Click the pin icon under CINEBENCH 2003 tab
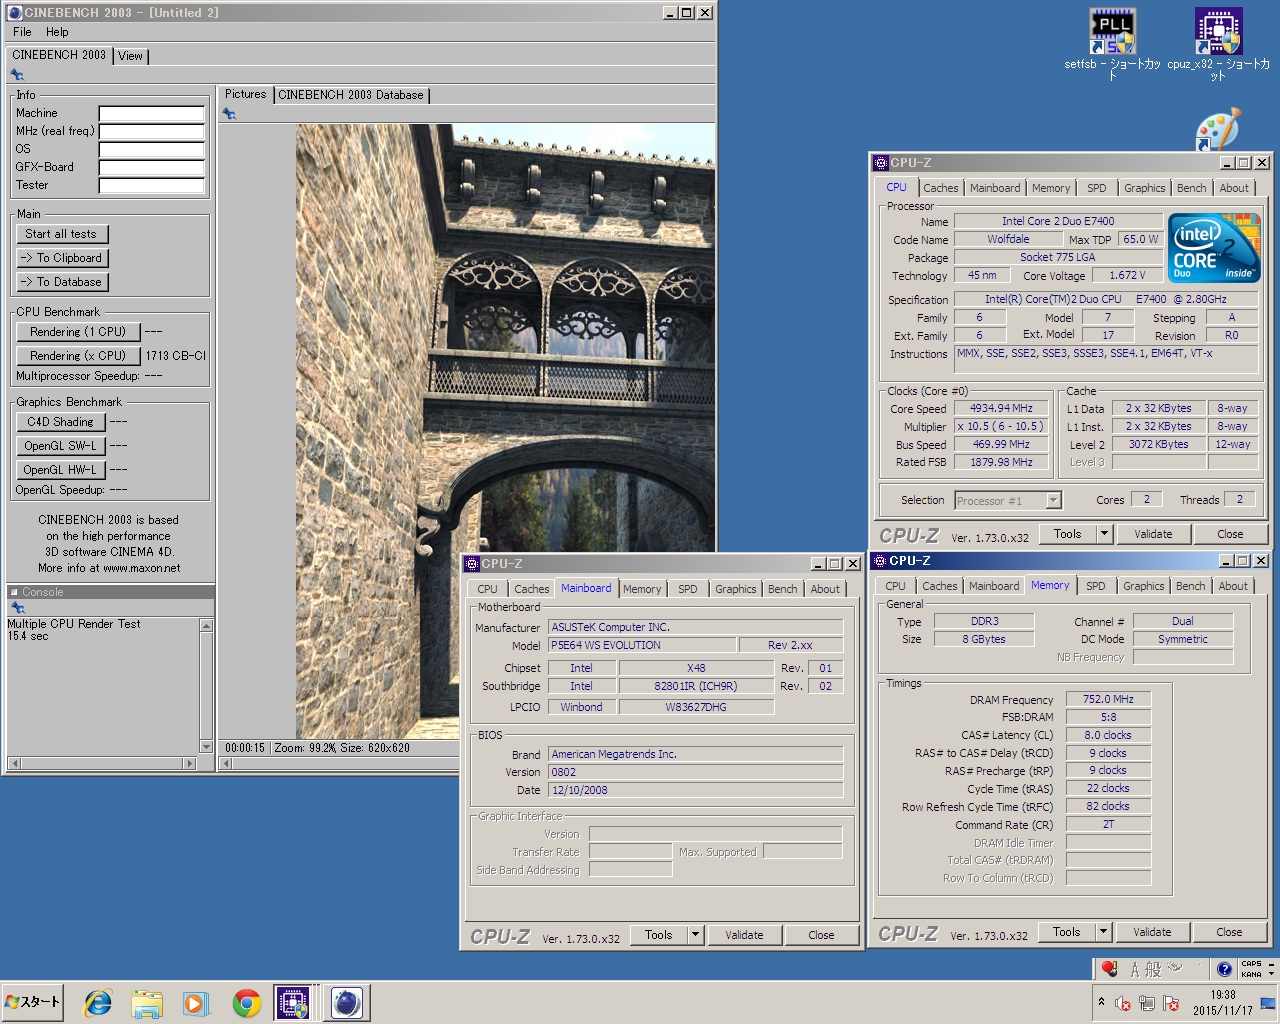The image size is (1280, 1024). [17, 75]
